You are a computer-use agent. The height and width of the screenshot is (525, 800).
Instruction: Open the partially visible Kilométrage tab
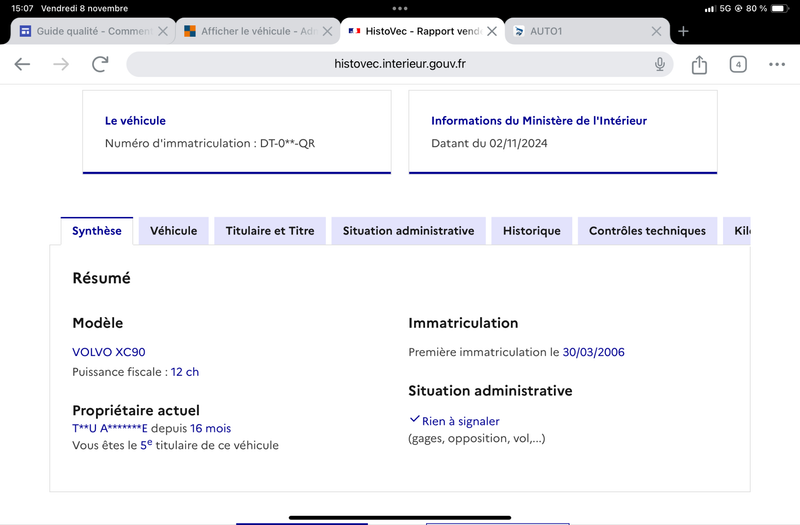point(737,231)
